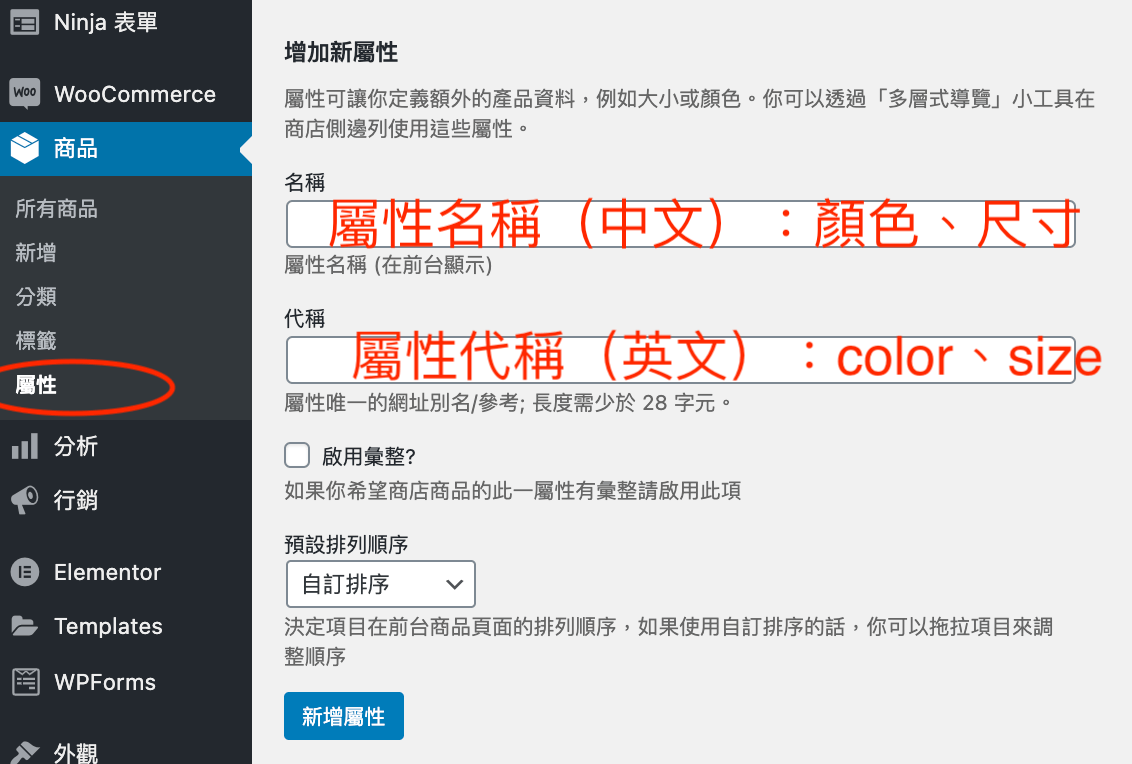Click the Elementor circle icon
Screen dimensions: 1132x764
pos(25,572)
